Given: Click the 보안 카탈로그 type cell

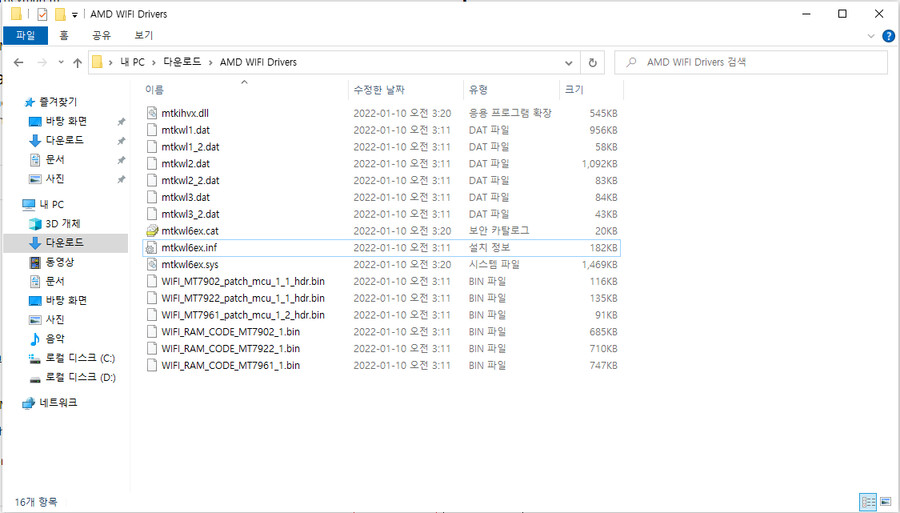Looking at the screenshot, I should [x=499, y=231].
